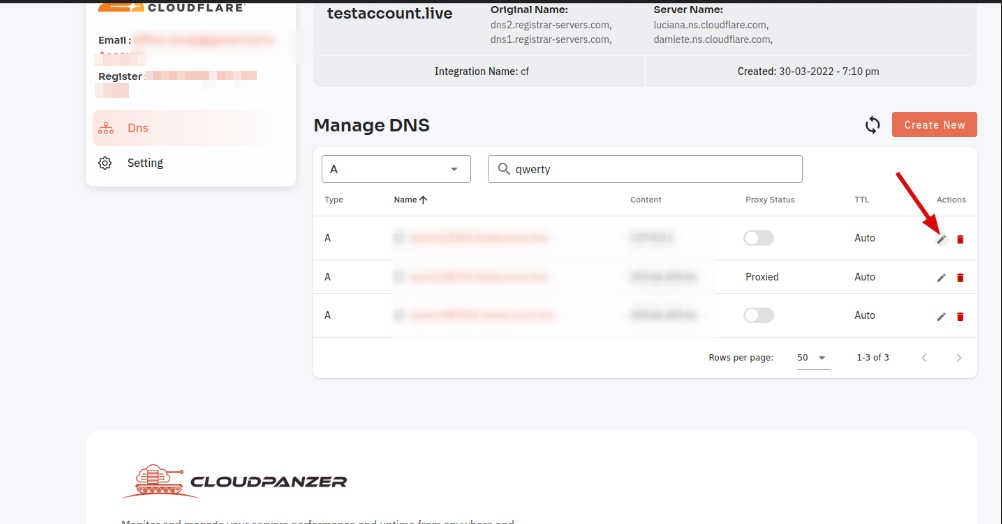Delete the third A record with trash icon

(960, 316)
